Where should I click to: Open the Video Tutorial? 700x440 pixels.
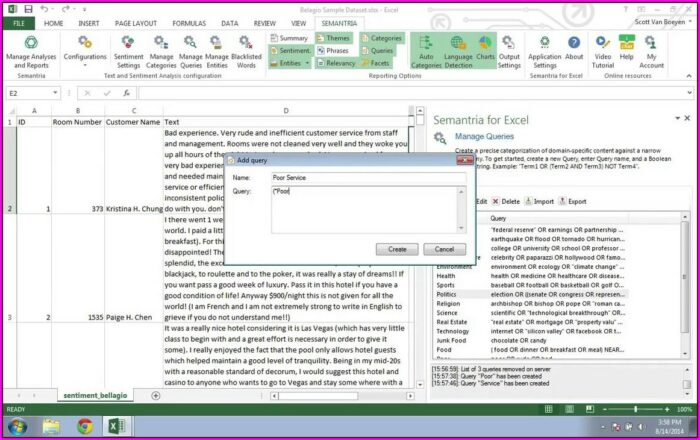pos(603,53)
